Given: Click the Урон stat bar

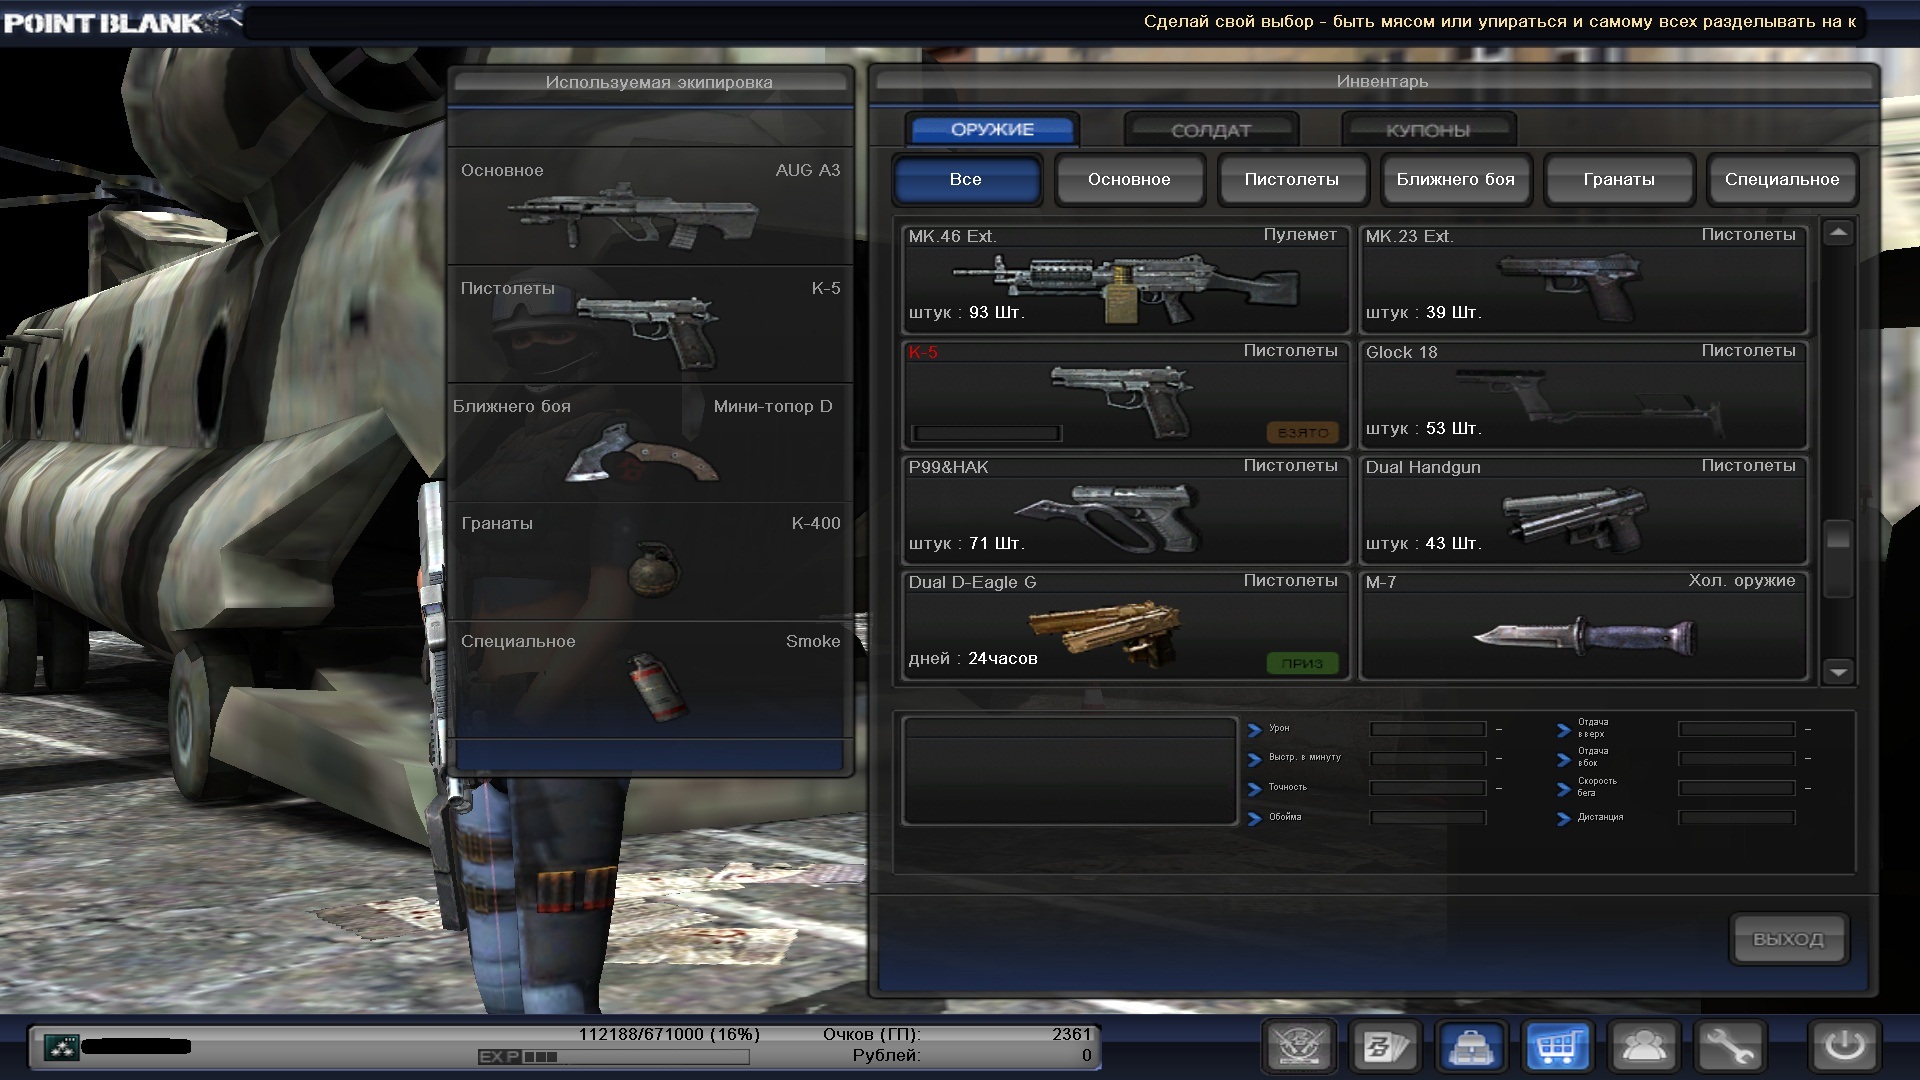Looking at the screenshot, I should tap(1427, 729).
